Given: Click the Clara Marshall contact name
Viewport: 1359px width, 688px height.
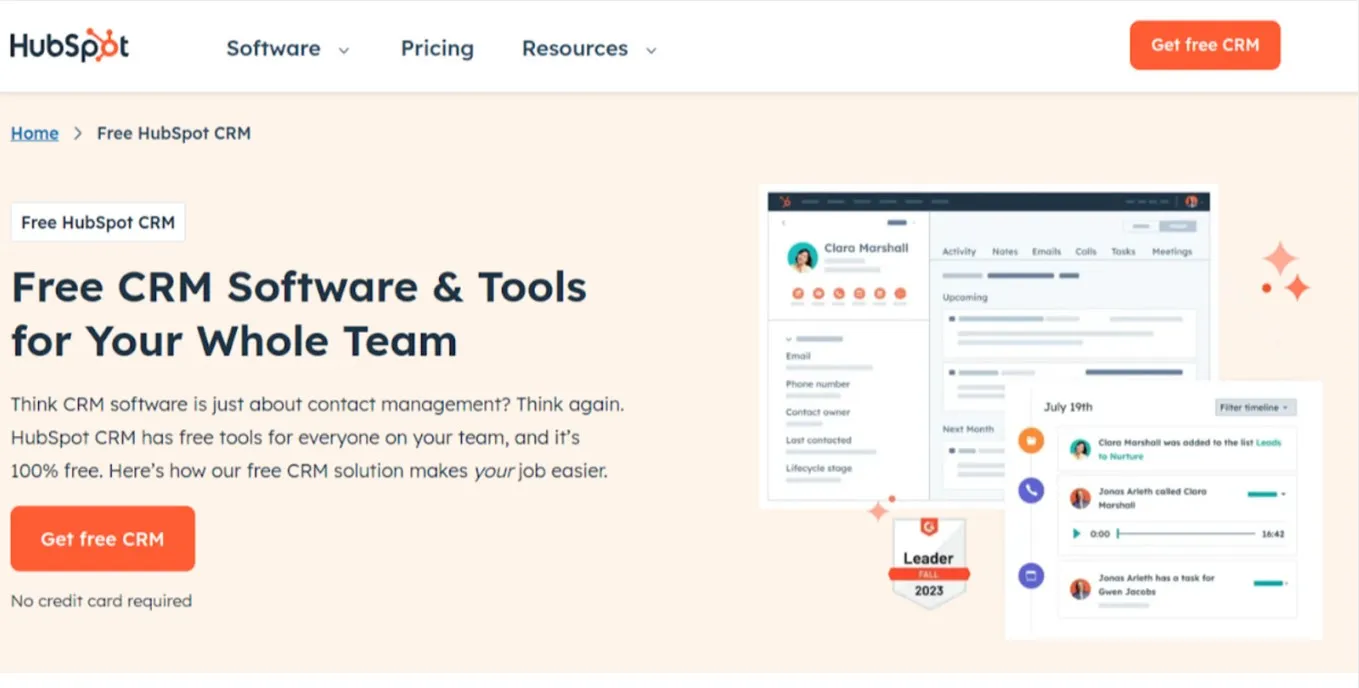Looking at the screenshot, I should 866,248.
